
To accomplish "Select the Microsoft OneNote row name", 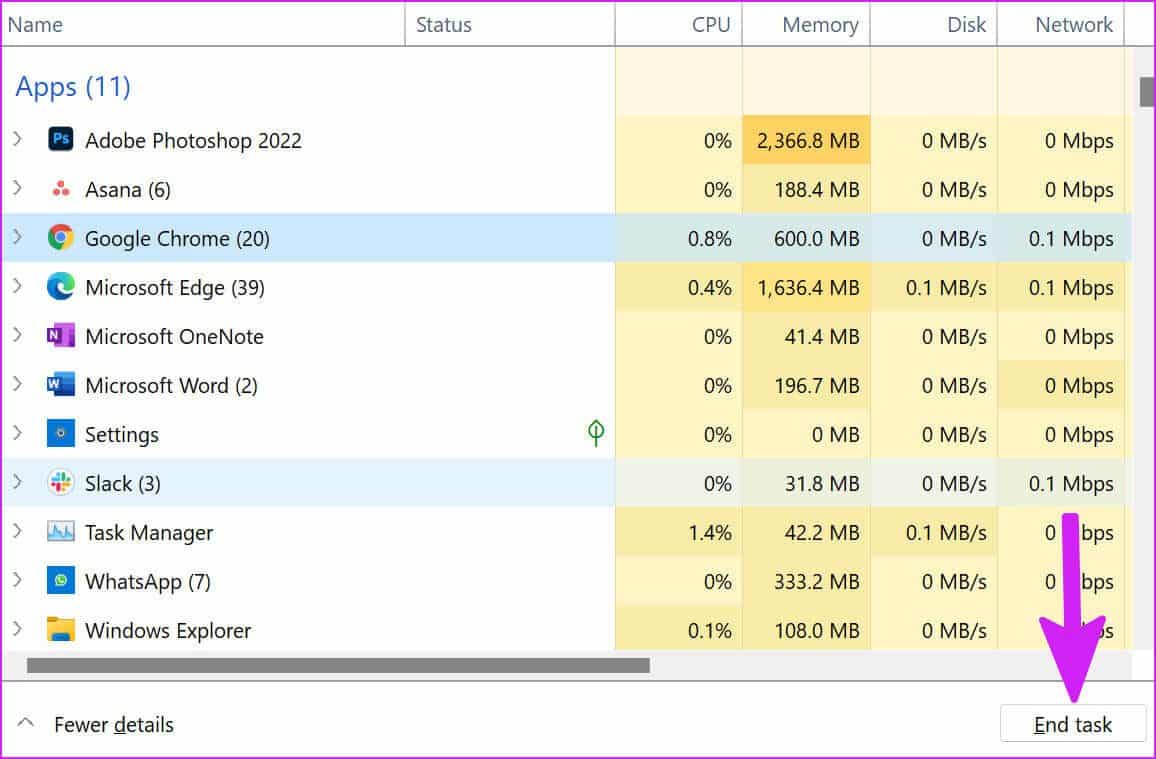I will [x=174, y=337].
